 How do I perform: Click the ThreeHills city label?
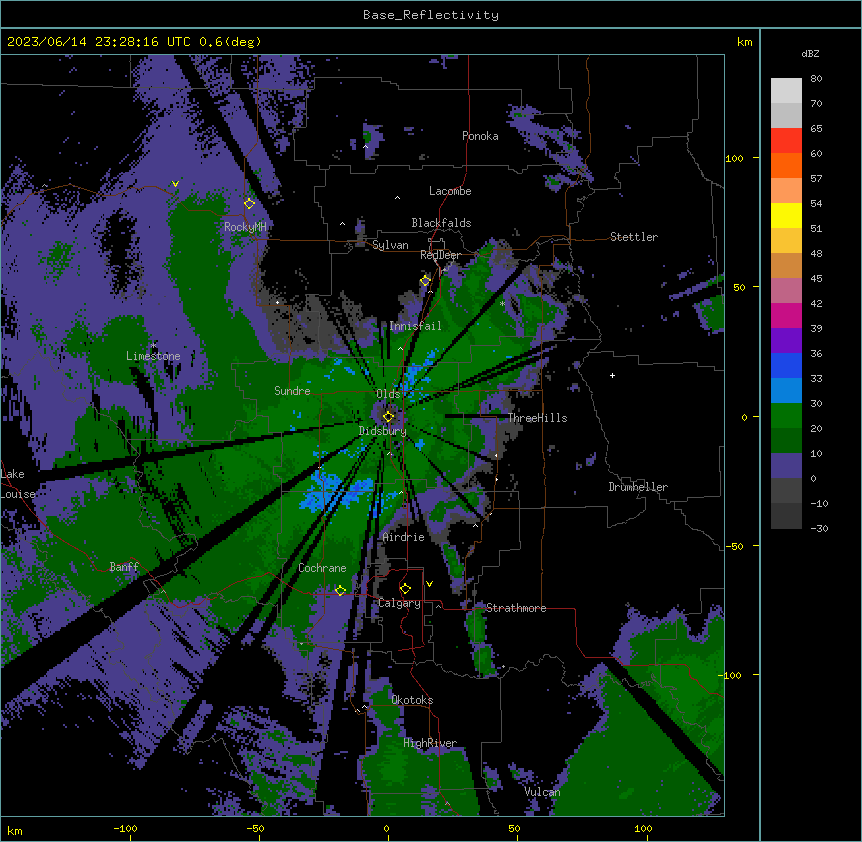point(538,418)
